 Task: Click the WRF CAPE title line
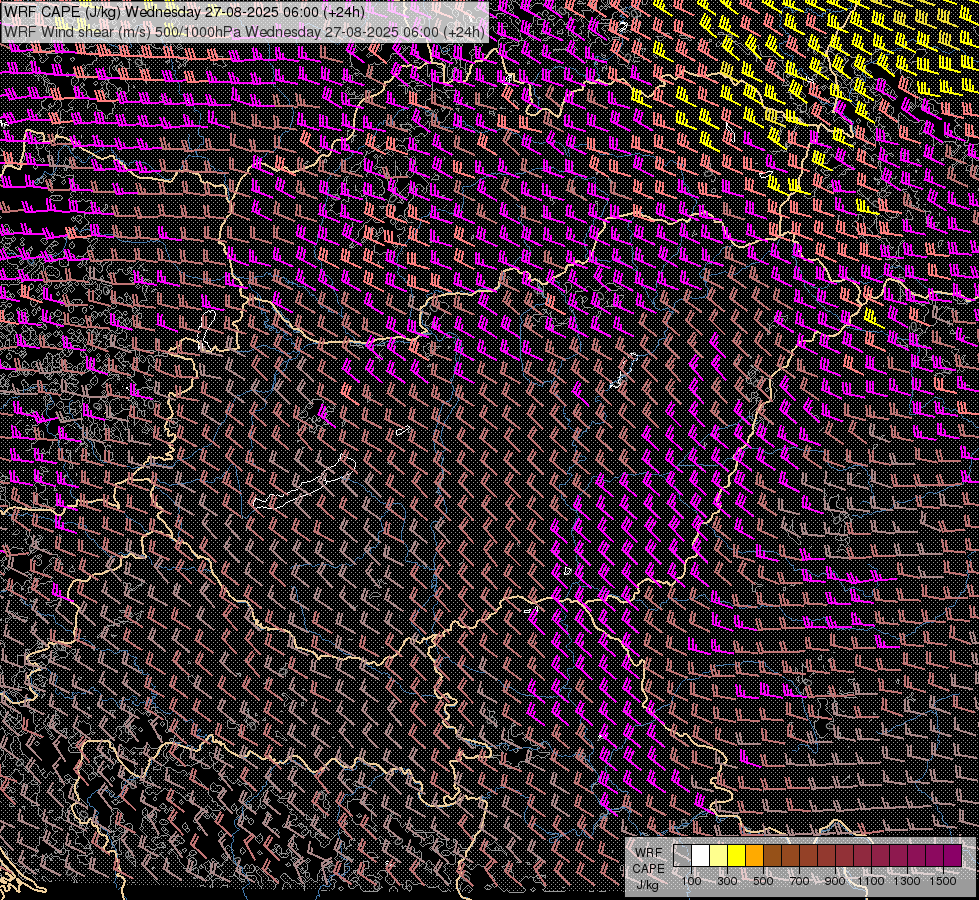184,11
